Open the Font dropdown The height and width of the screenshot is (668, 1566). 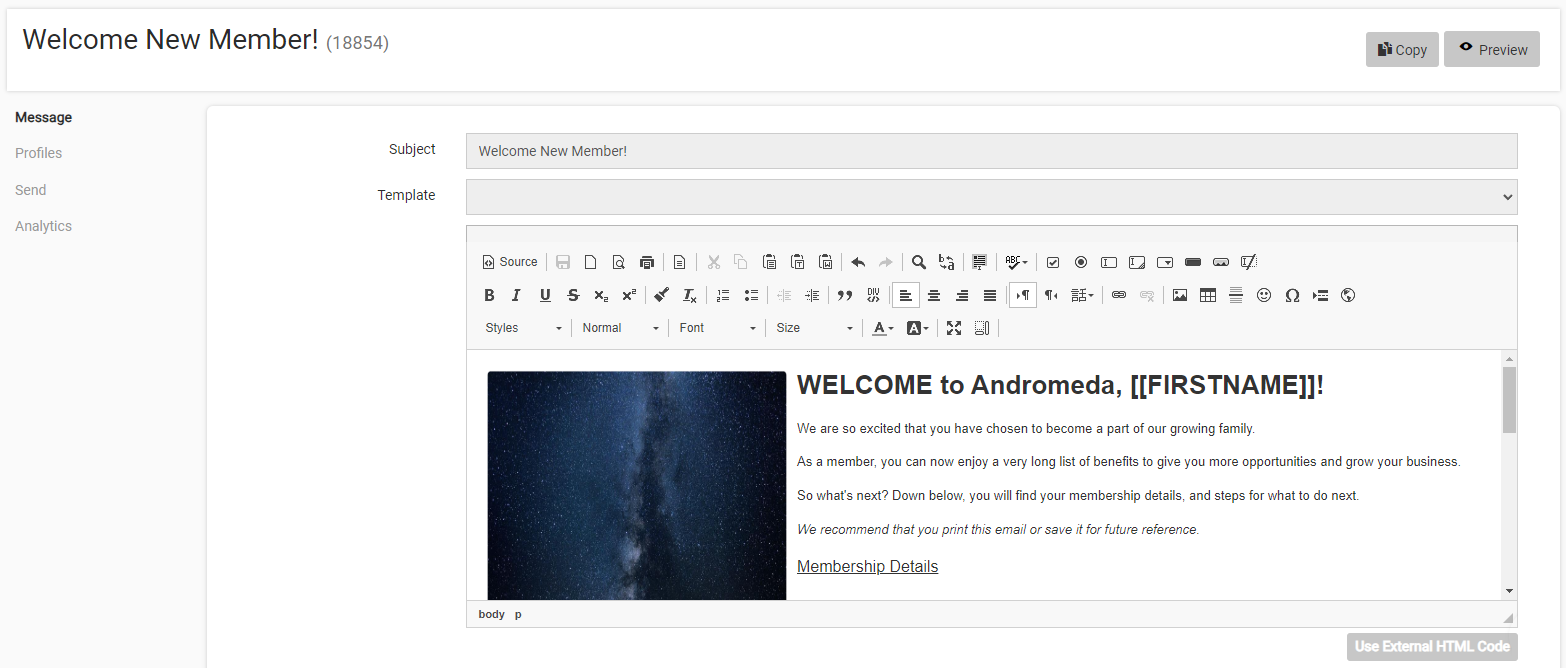coord(717,328)
